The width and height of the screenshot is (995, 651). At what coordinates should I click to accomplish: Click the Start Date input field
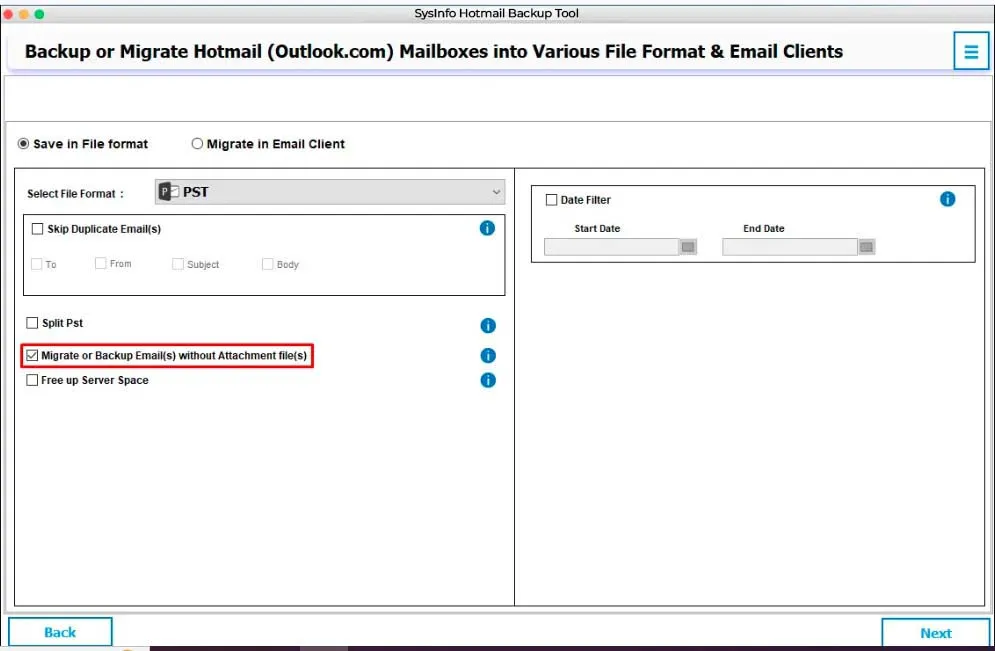pos(611,247)
